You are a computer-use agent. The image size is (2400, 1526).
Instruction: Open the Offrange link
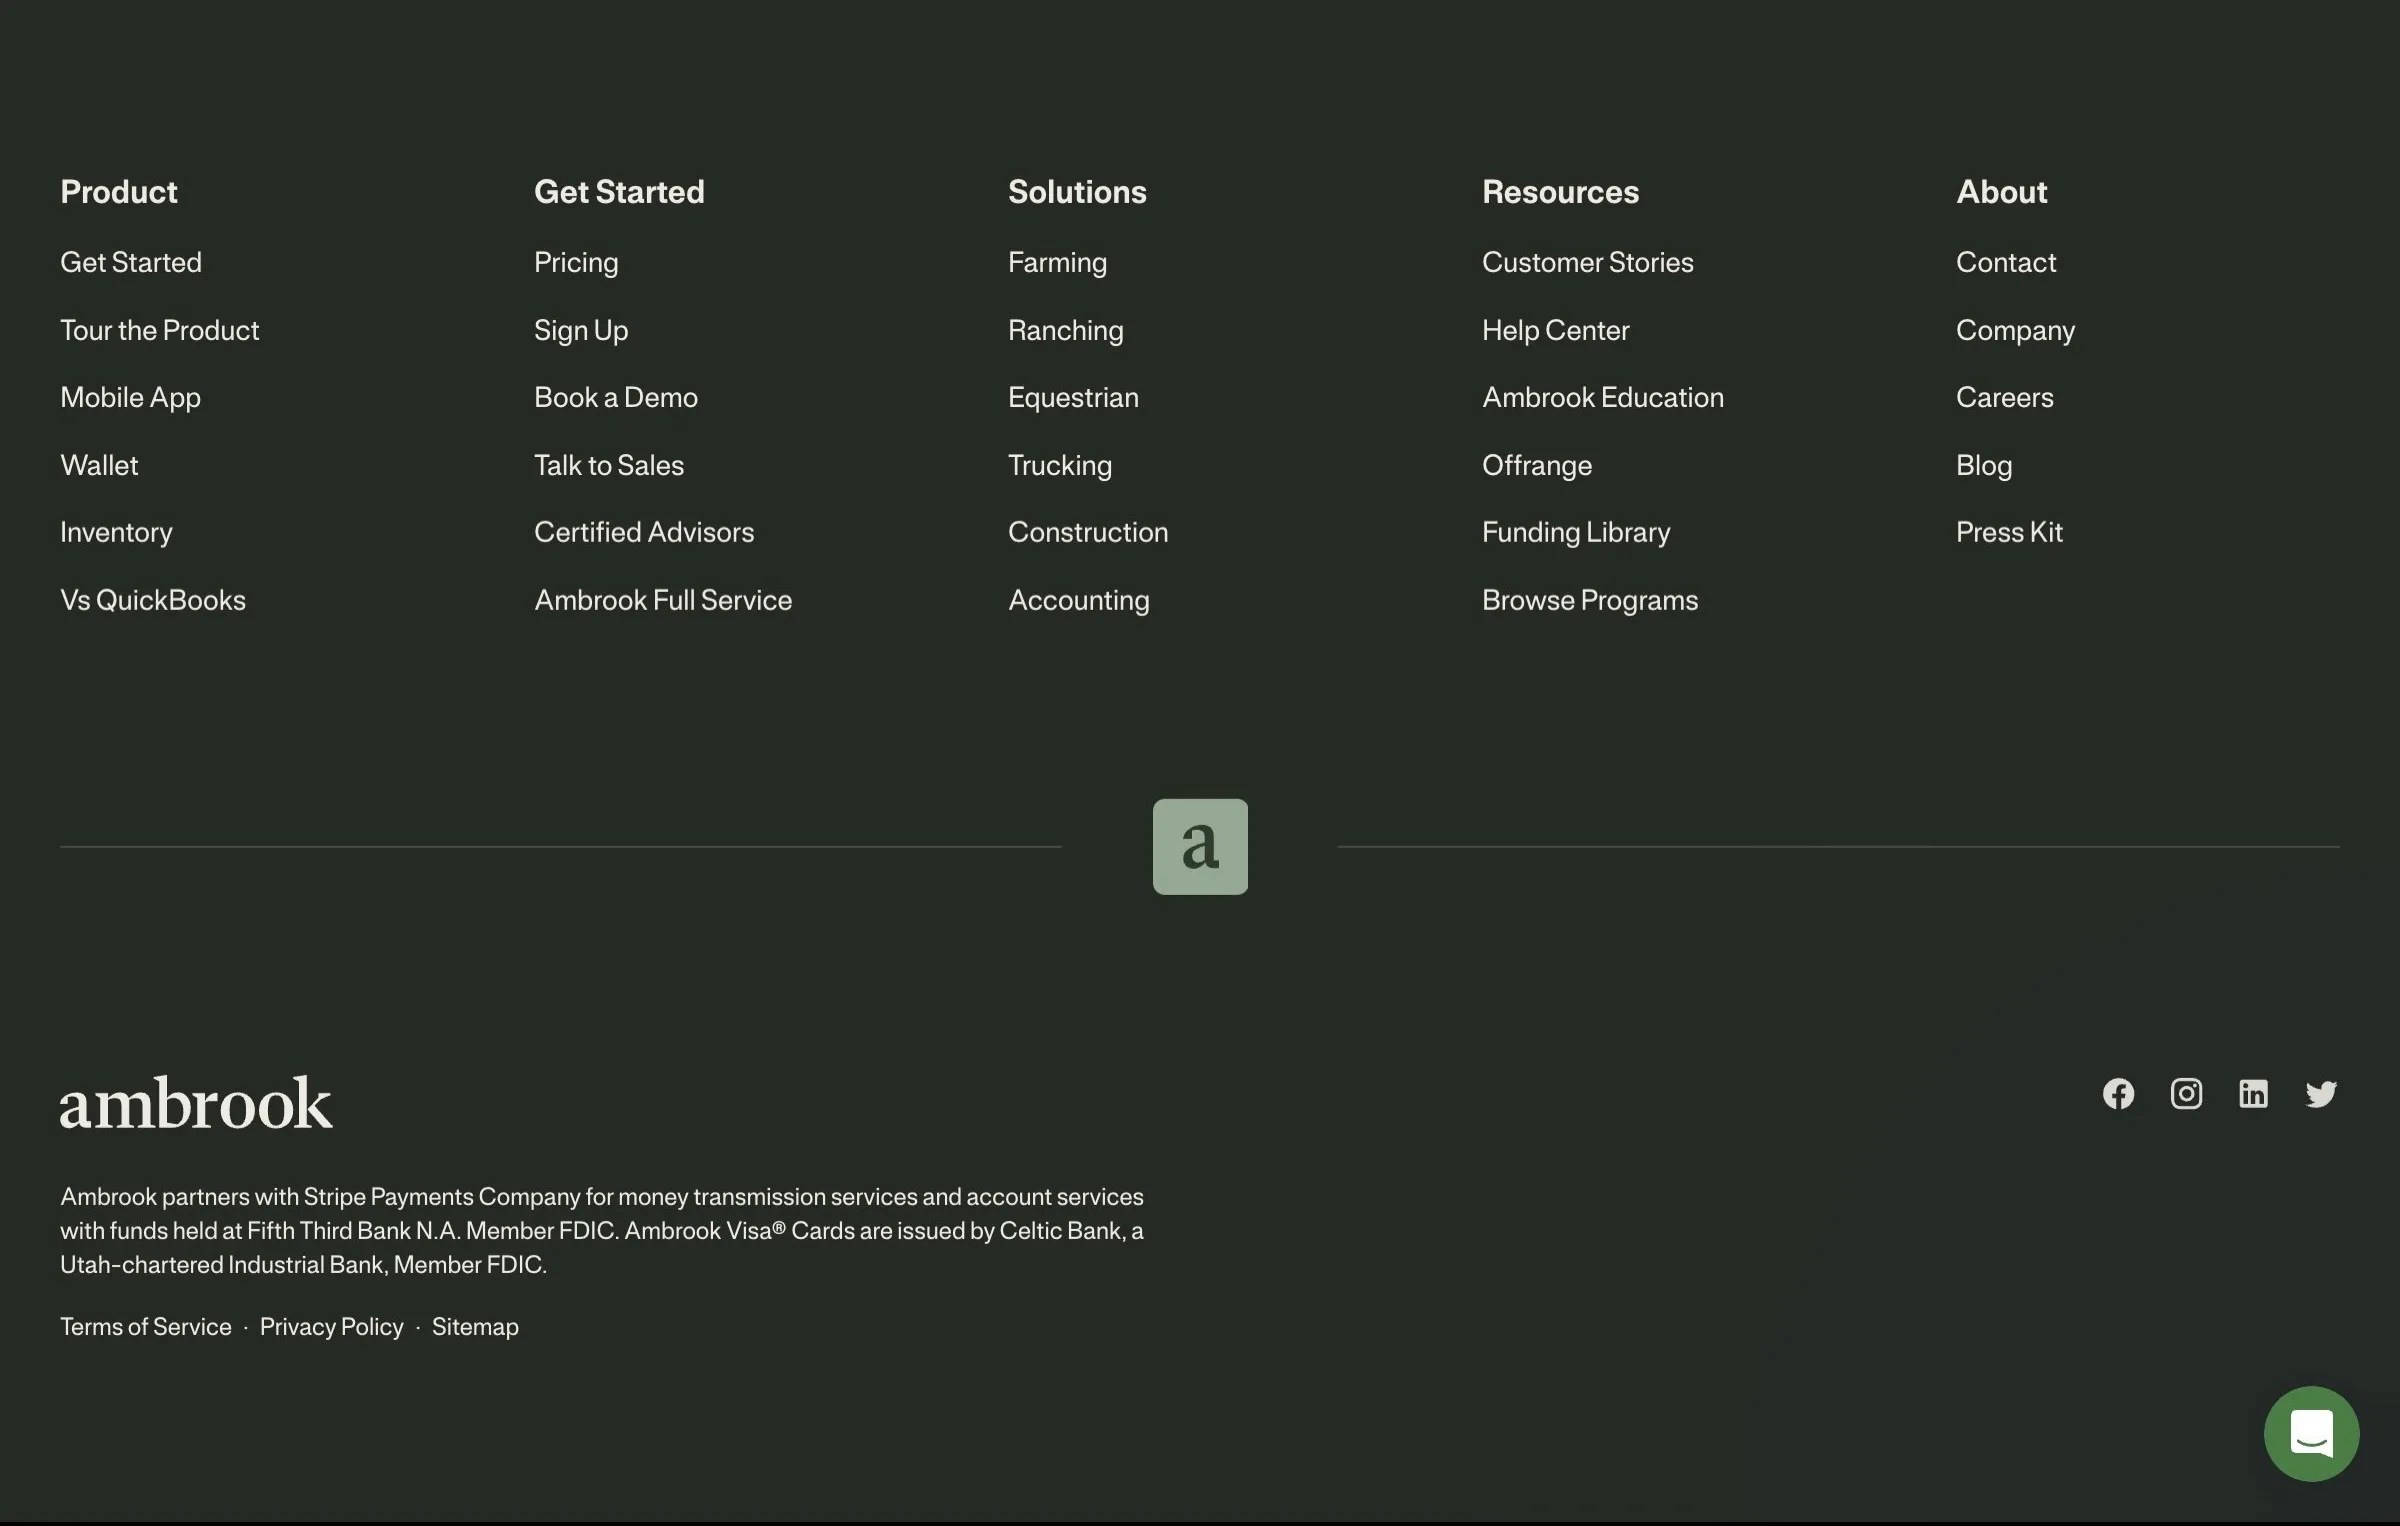[x=1537, y=466]
